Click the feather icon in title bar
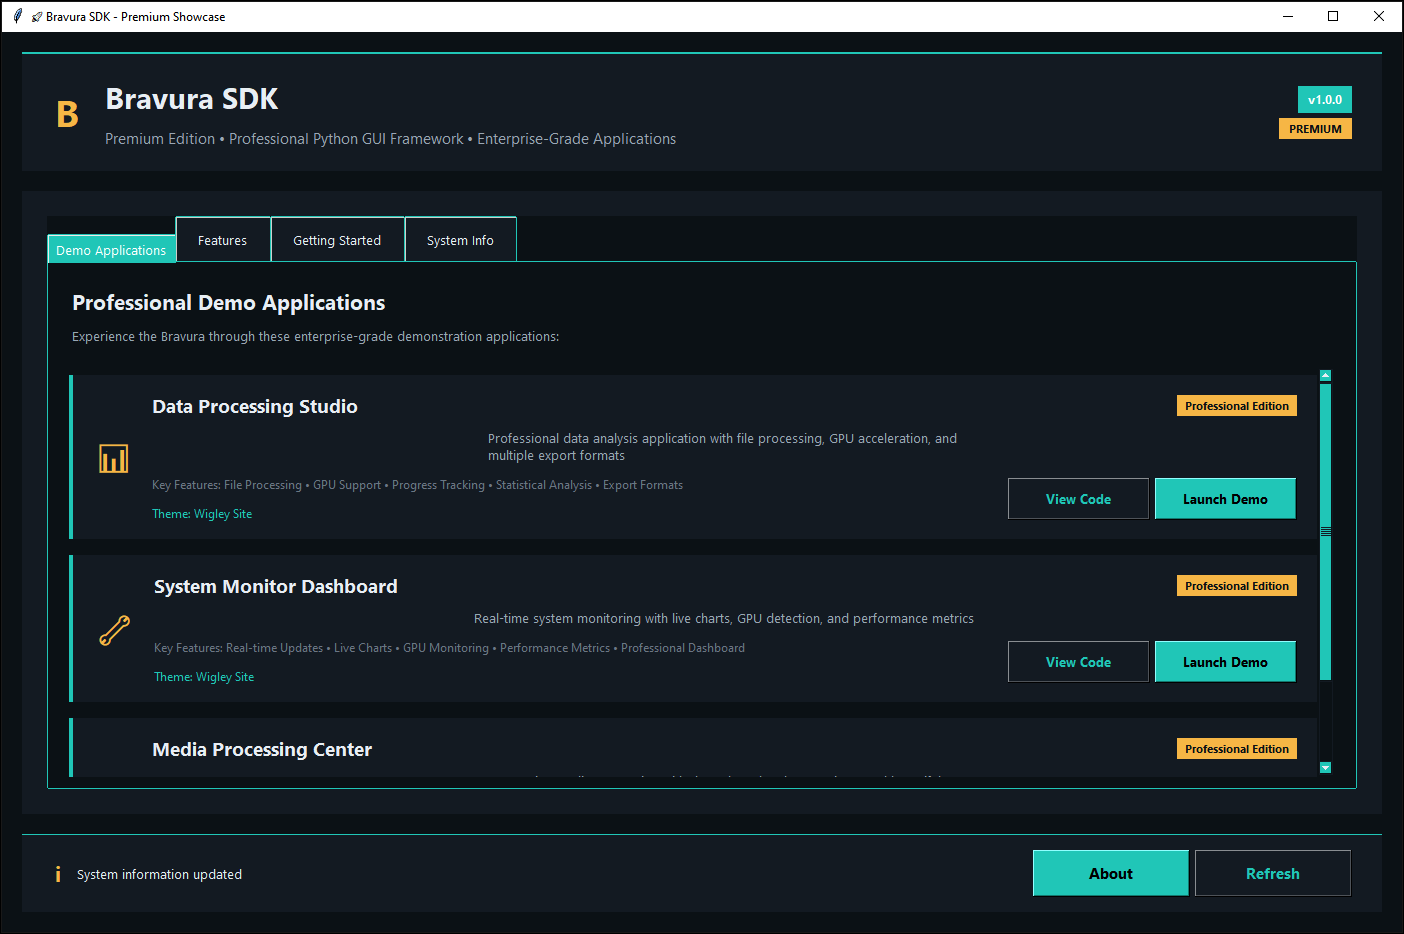Screen dimensions: 1404x934 coord(18,16)
